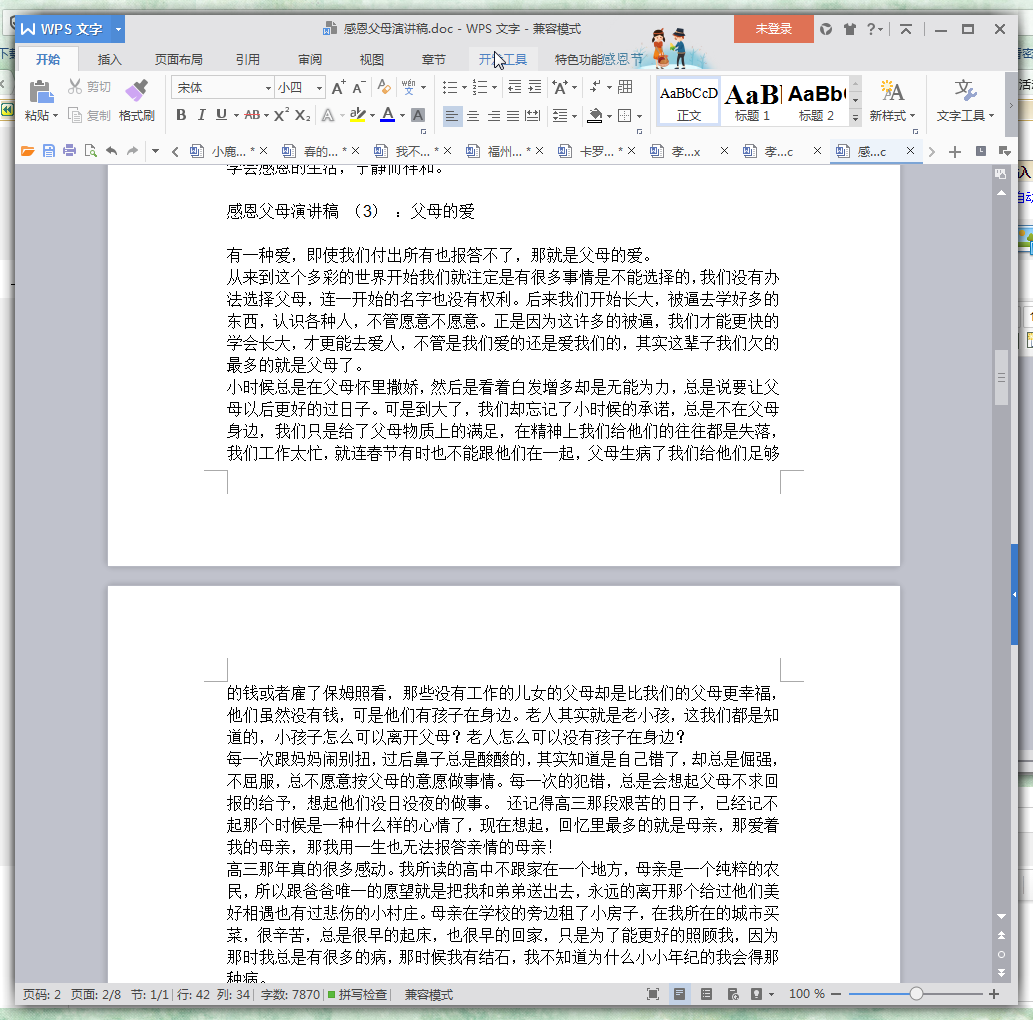Click the 未登录 login button
The height and width of the screenshot is (1020, 1033).
[773, 29]
